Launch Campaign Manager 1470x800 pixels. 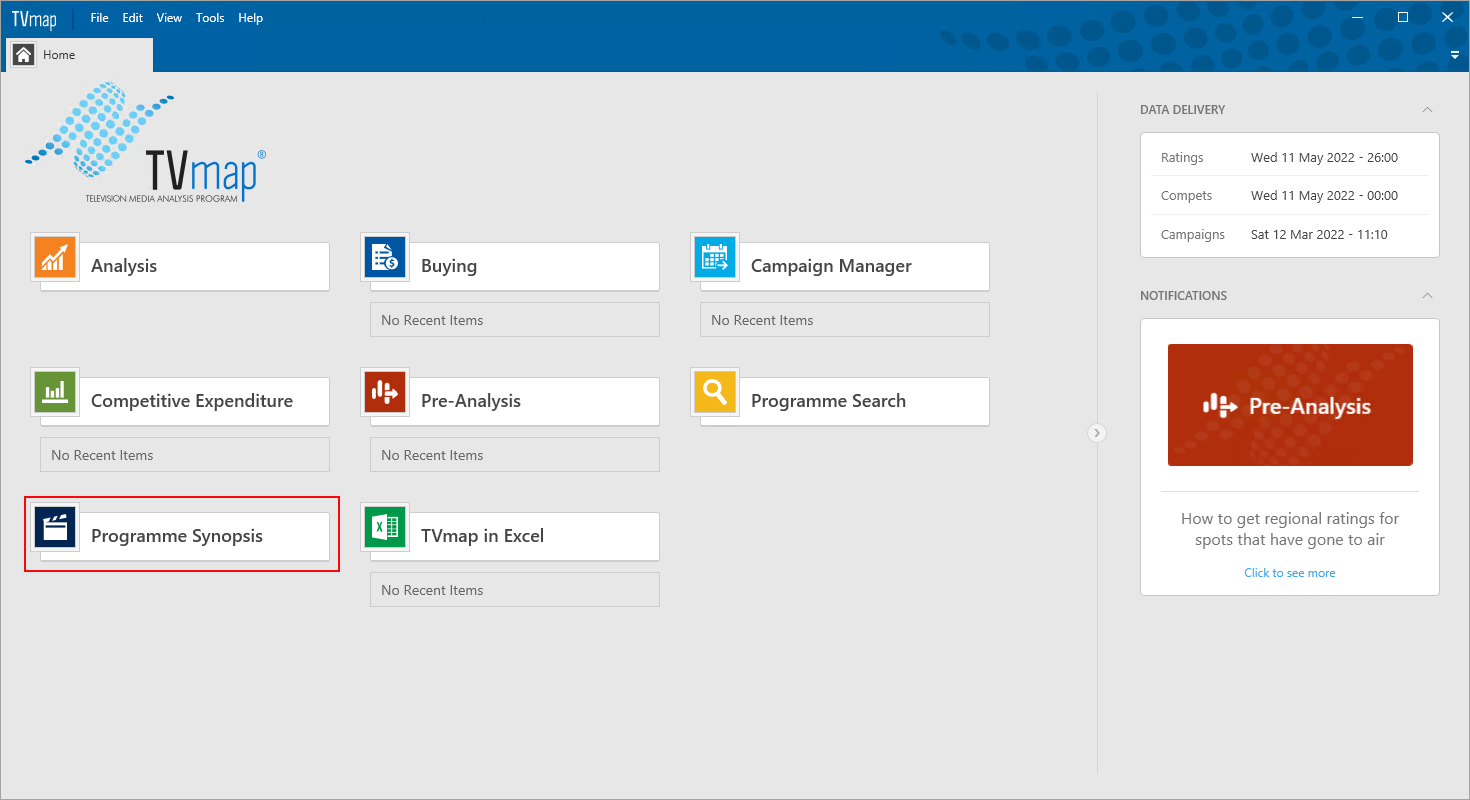(845, 266)
